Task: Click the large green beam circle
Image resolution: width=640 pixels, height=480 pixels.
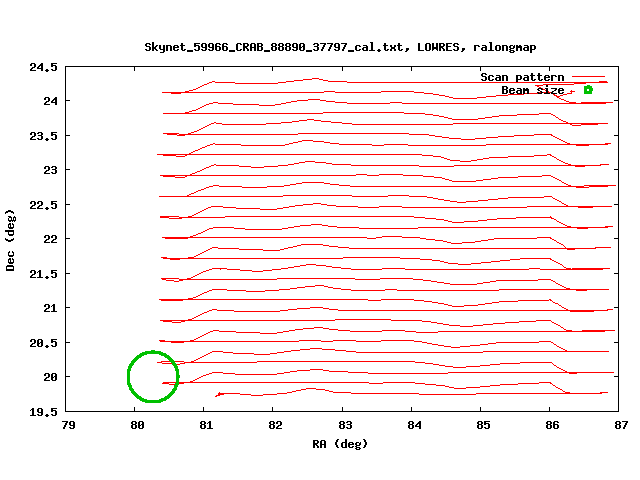Action: point(153,376)
